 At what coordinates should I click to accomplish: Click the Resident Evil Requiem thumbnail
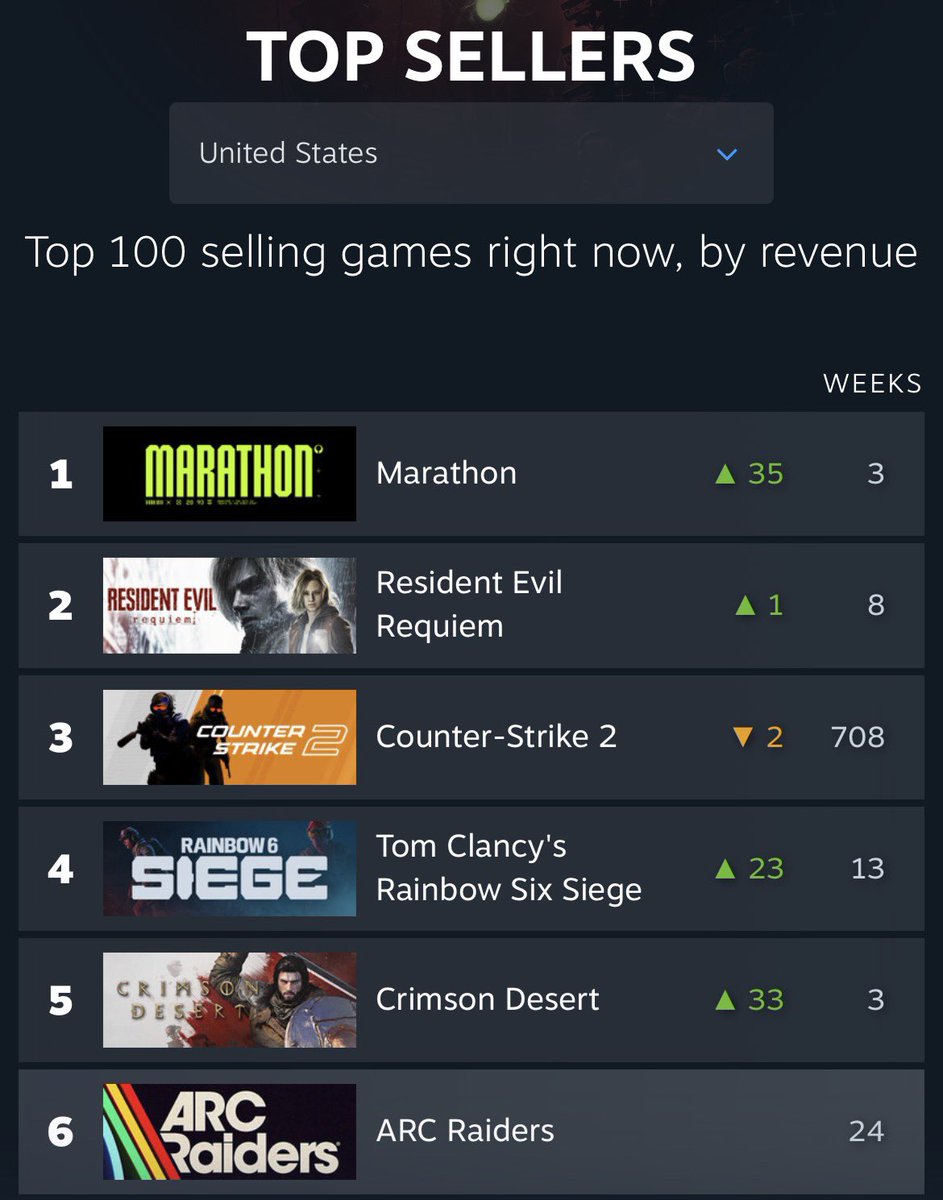[228, 605]
